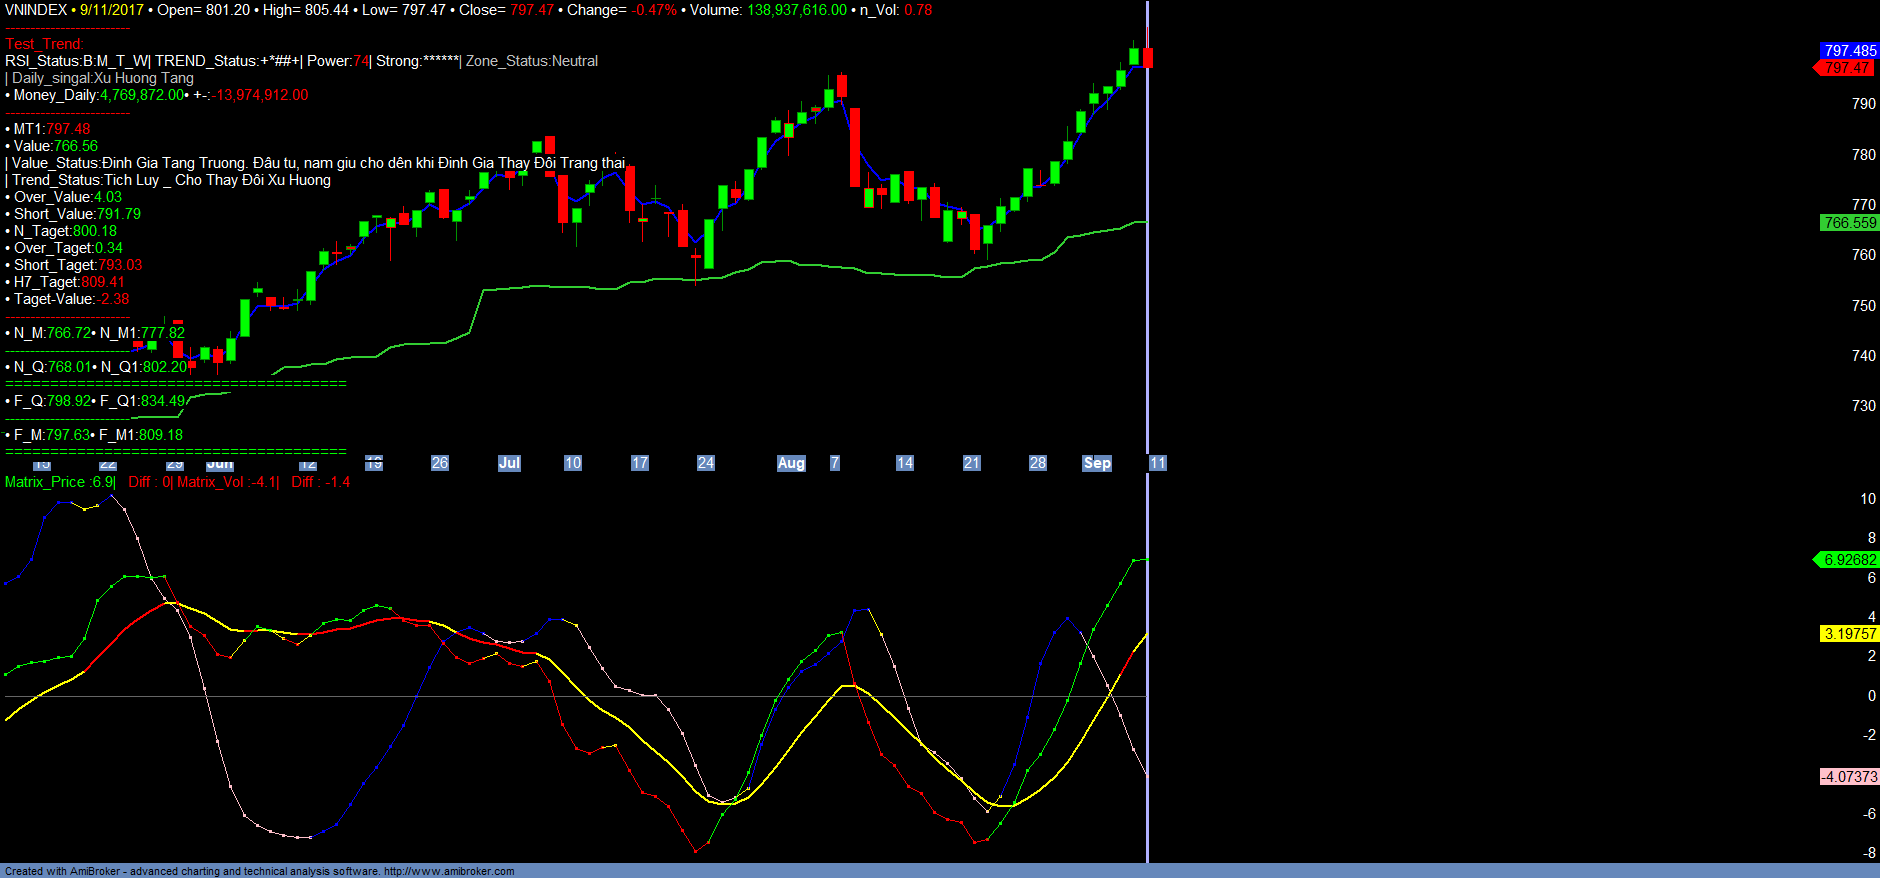Click the VNINDEX symbol title text
This screenshot has width=1880, height=878.
[x=36, y=10]
